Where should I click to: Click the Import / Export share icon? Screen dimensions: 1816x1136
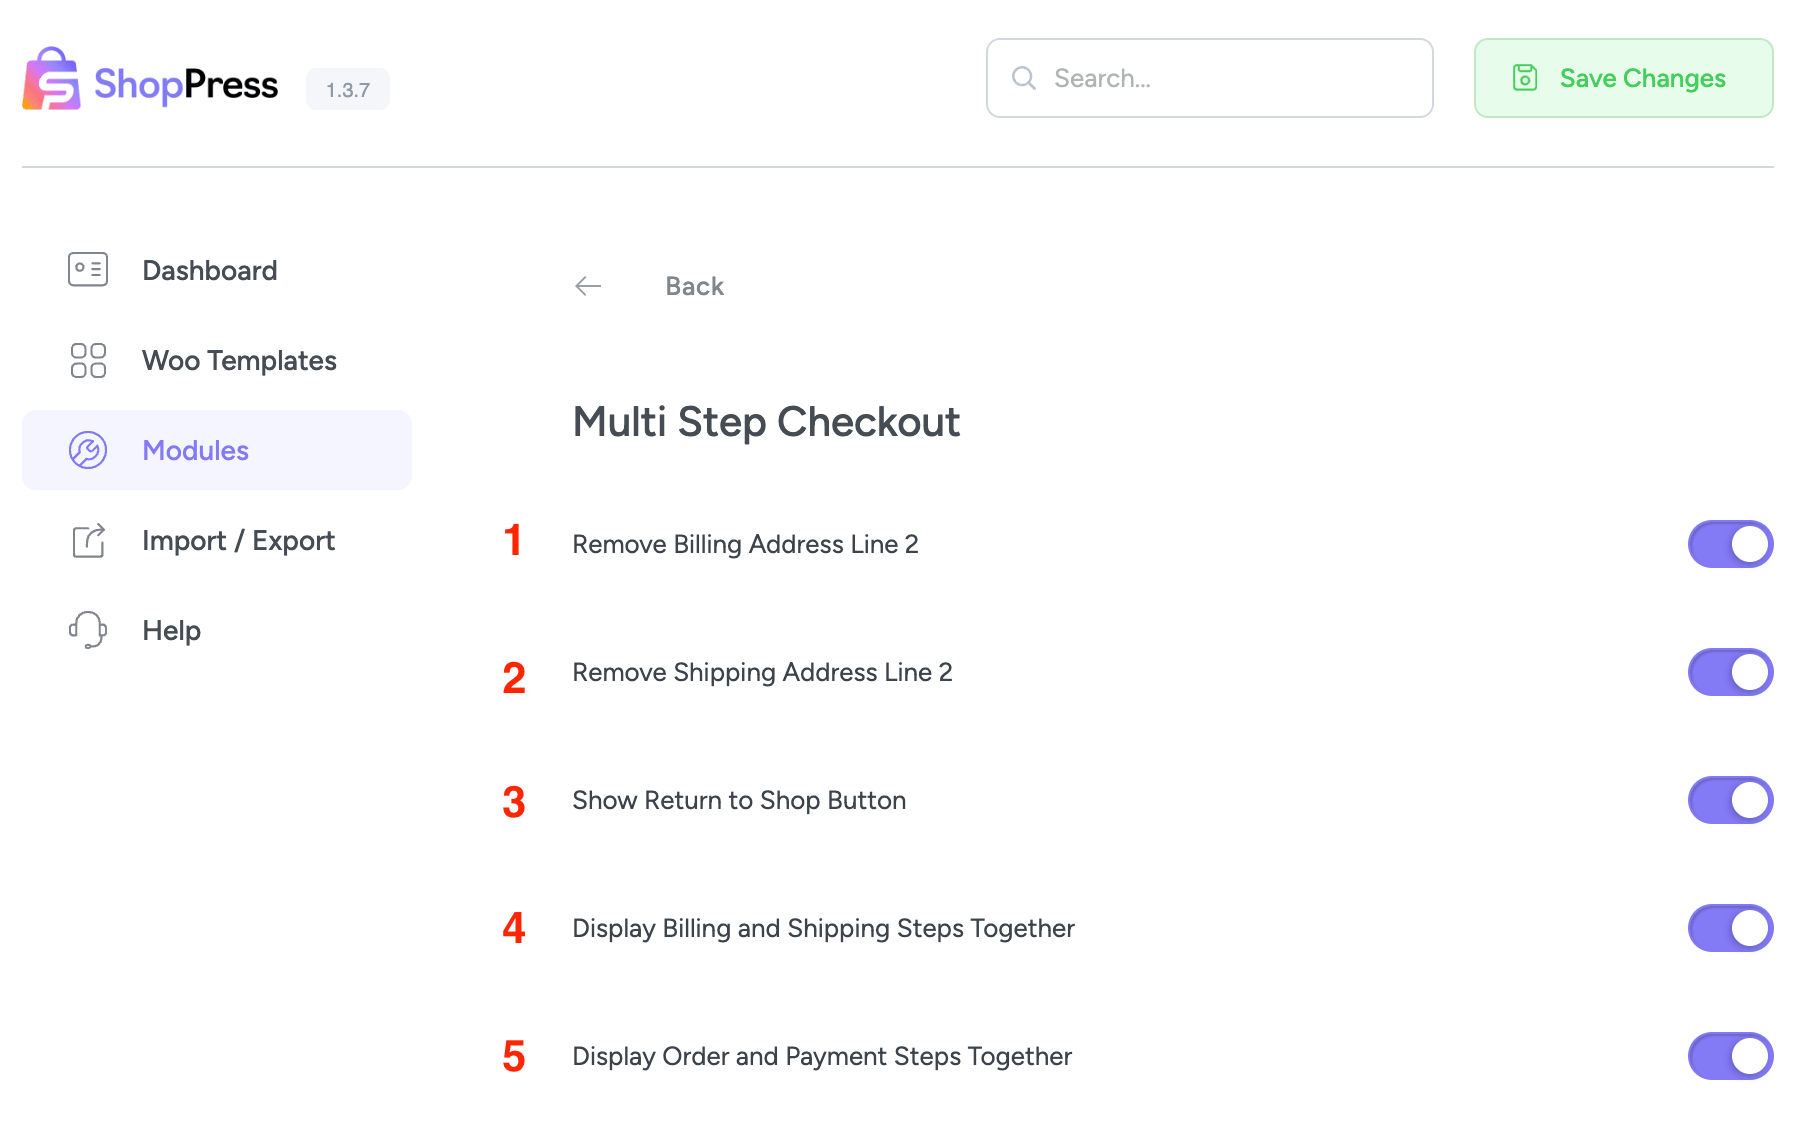[x=87, y=540]
